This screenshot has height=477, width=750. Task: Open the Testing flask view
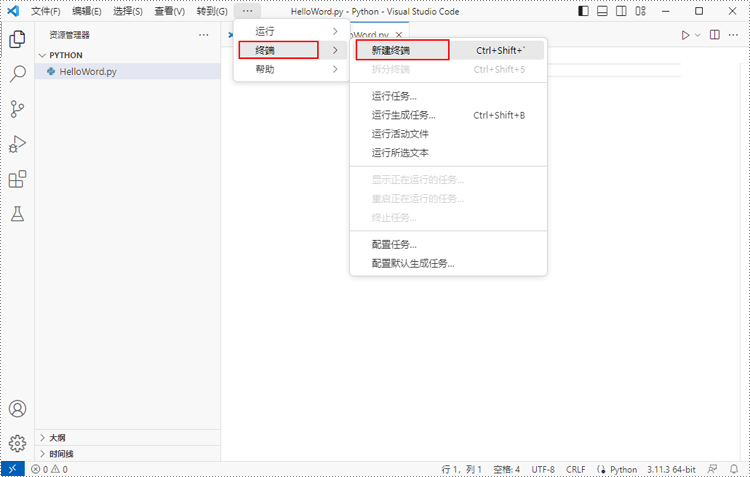coord(17,214)
